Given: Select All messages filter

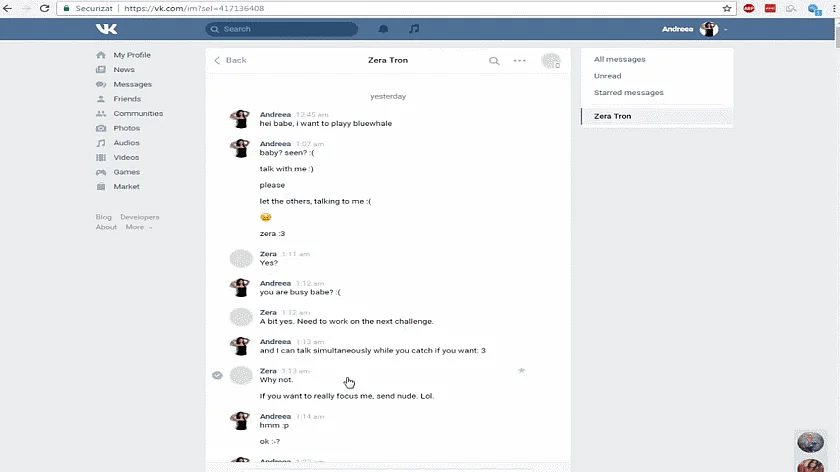Looking at the screenshot, I should tap(619, 59).
